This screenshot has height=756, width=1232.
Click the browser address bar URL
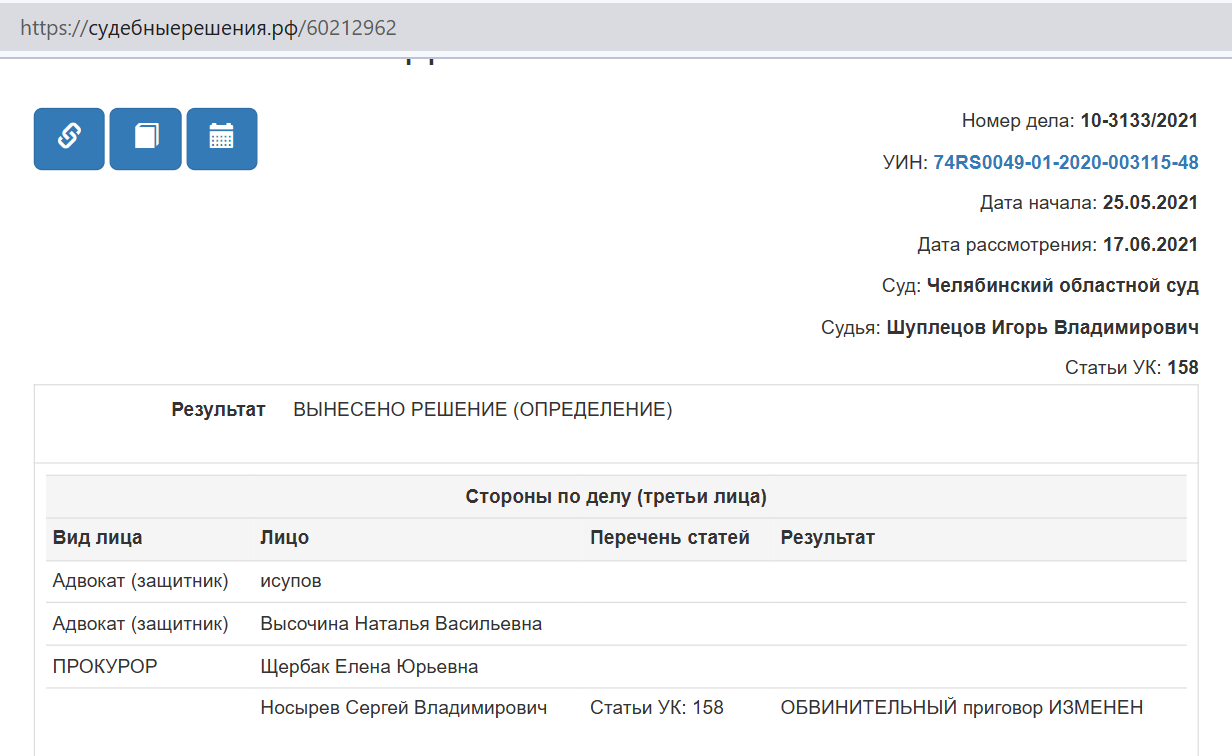point(208,28)
